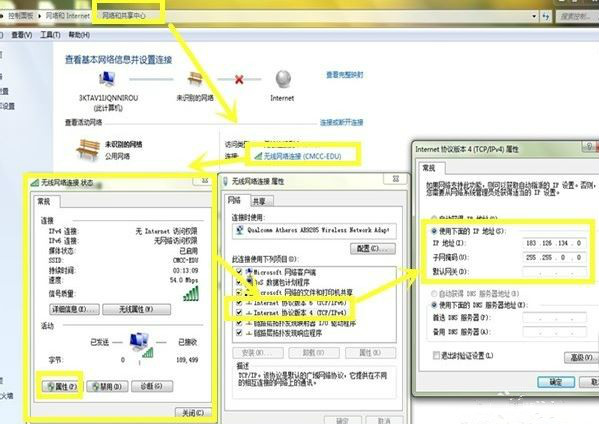599x424 pixels.
Task: Click the refresh icon beside address bar
Action: click(546, 16)
